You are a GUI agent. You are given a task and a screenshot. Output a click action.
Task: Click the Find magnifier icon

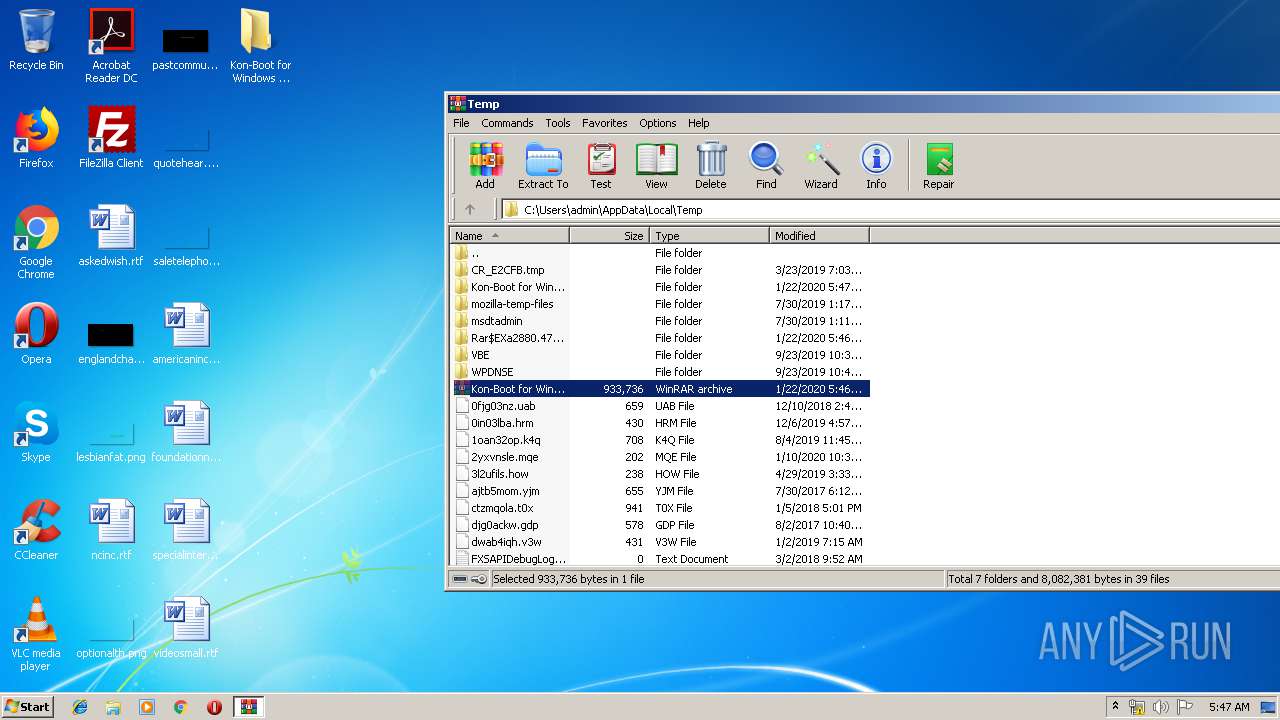pos(766,165)
